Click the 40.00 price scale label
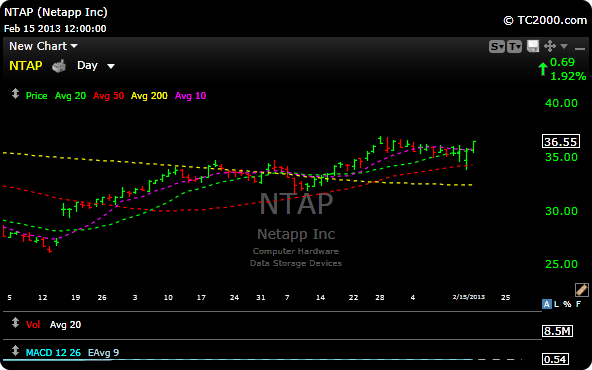The height and width of the screenshot is (370, 592). tap(561, 103)
